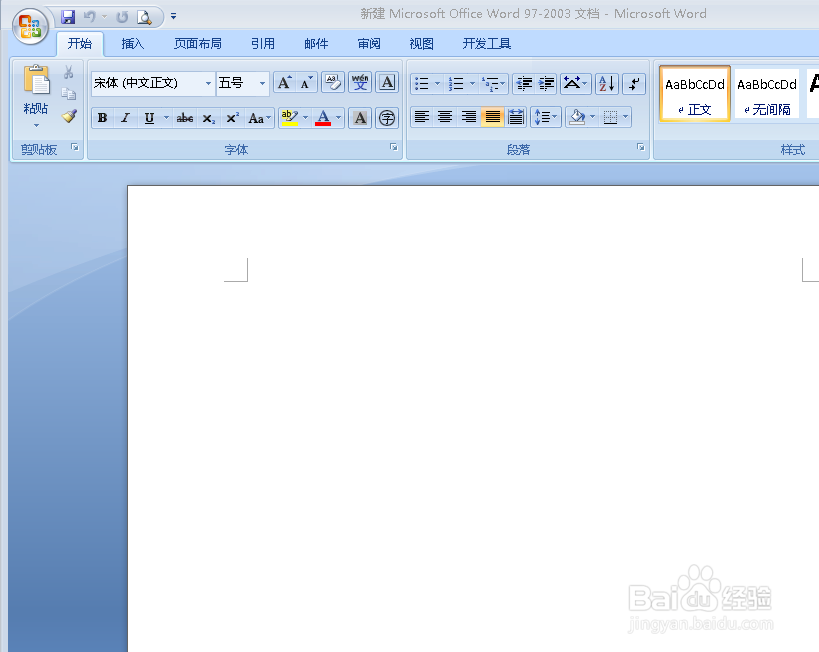
Task: Open line spacing menu
Action: click(x=546, y=117)
